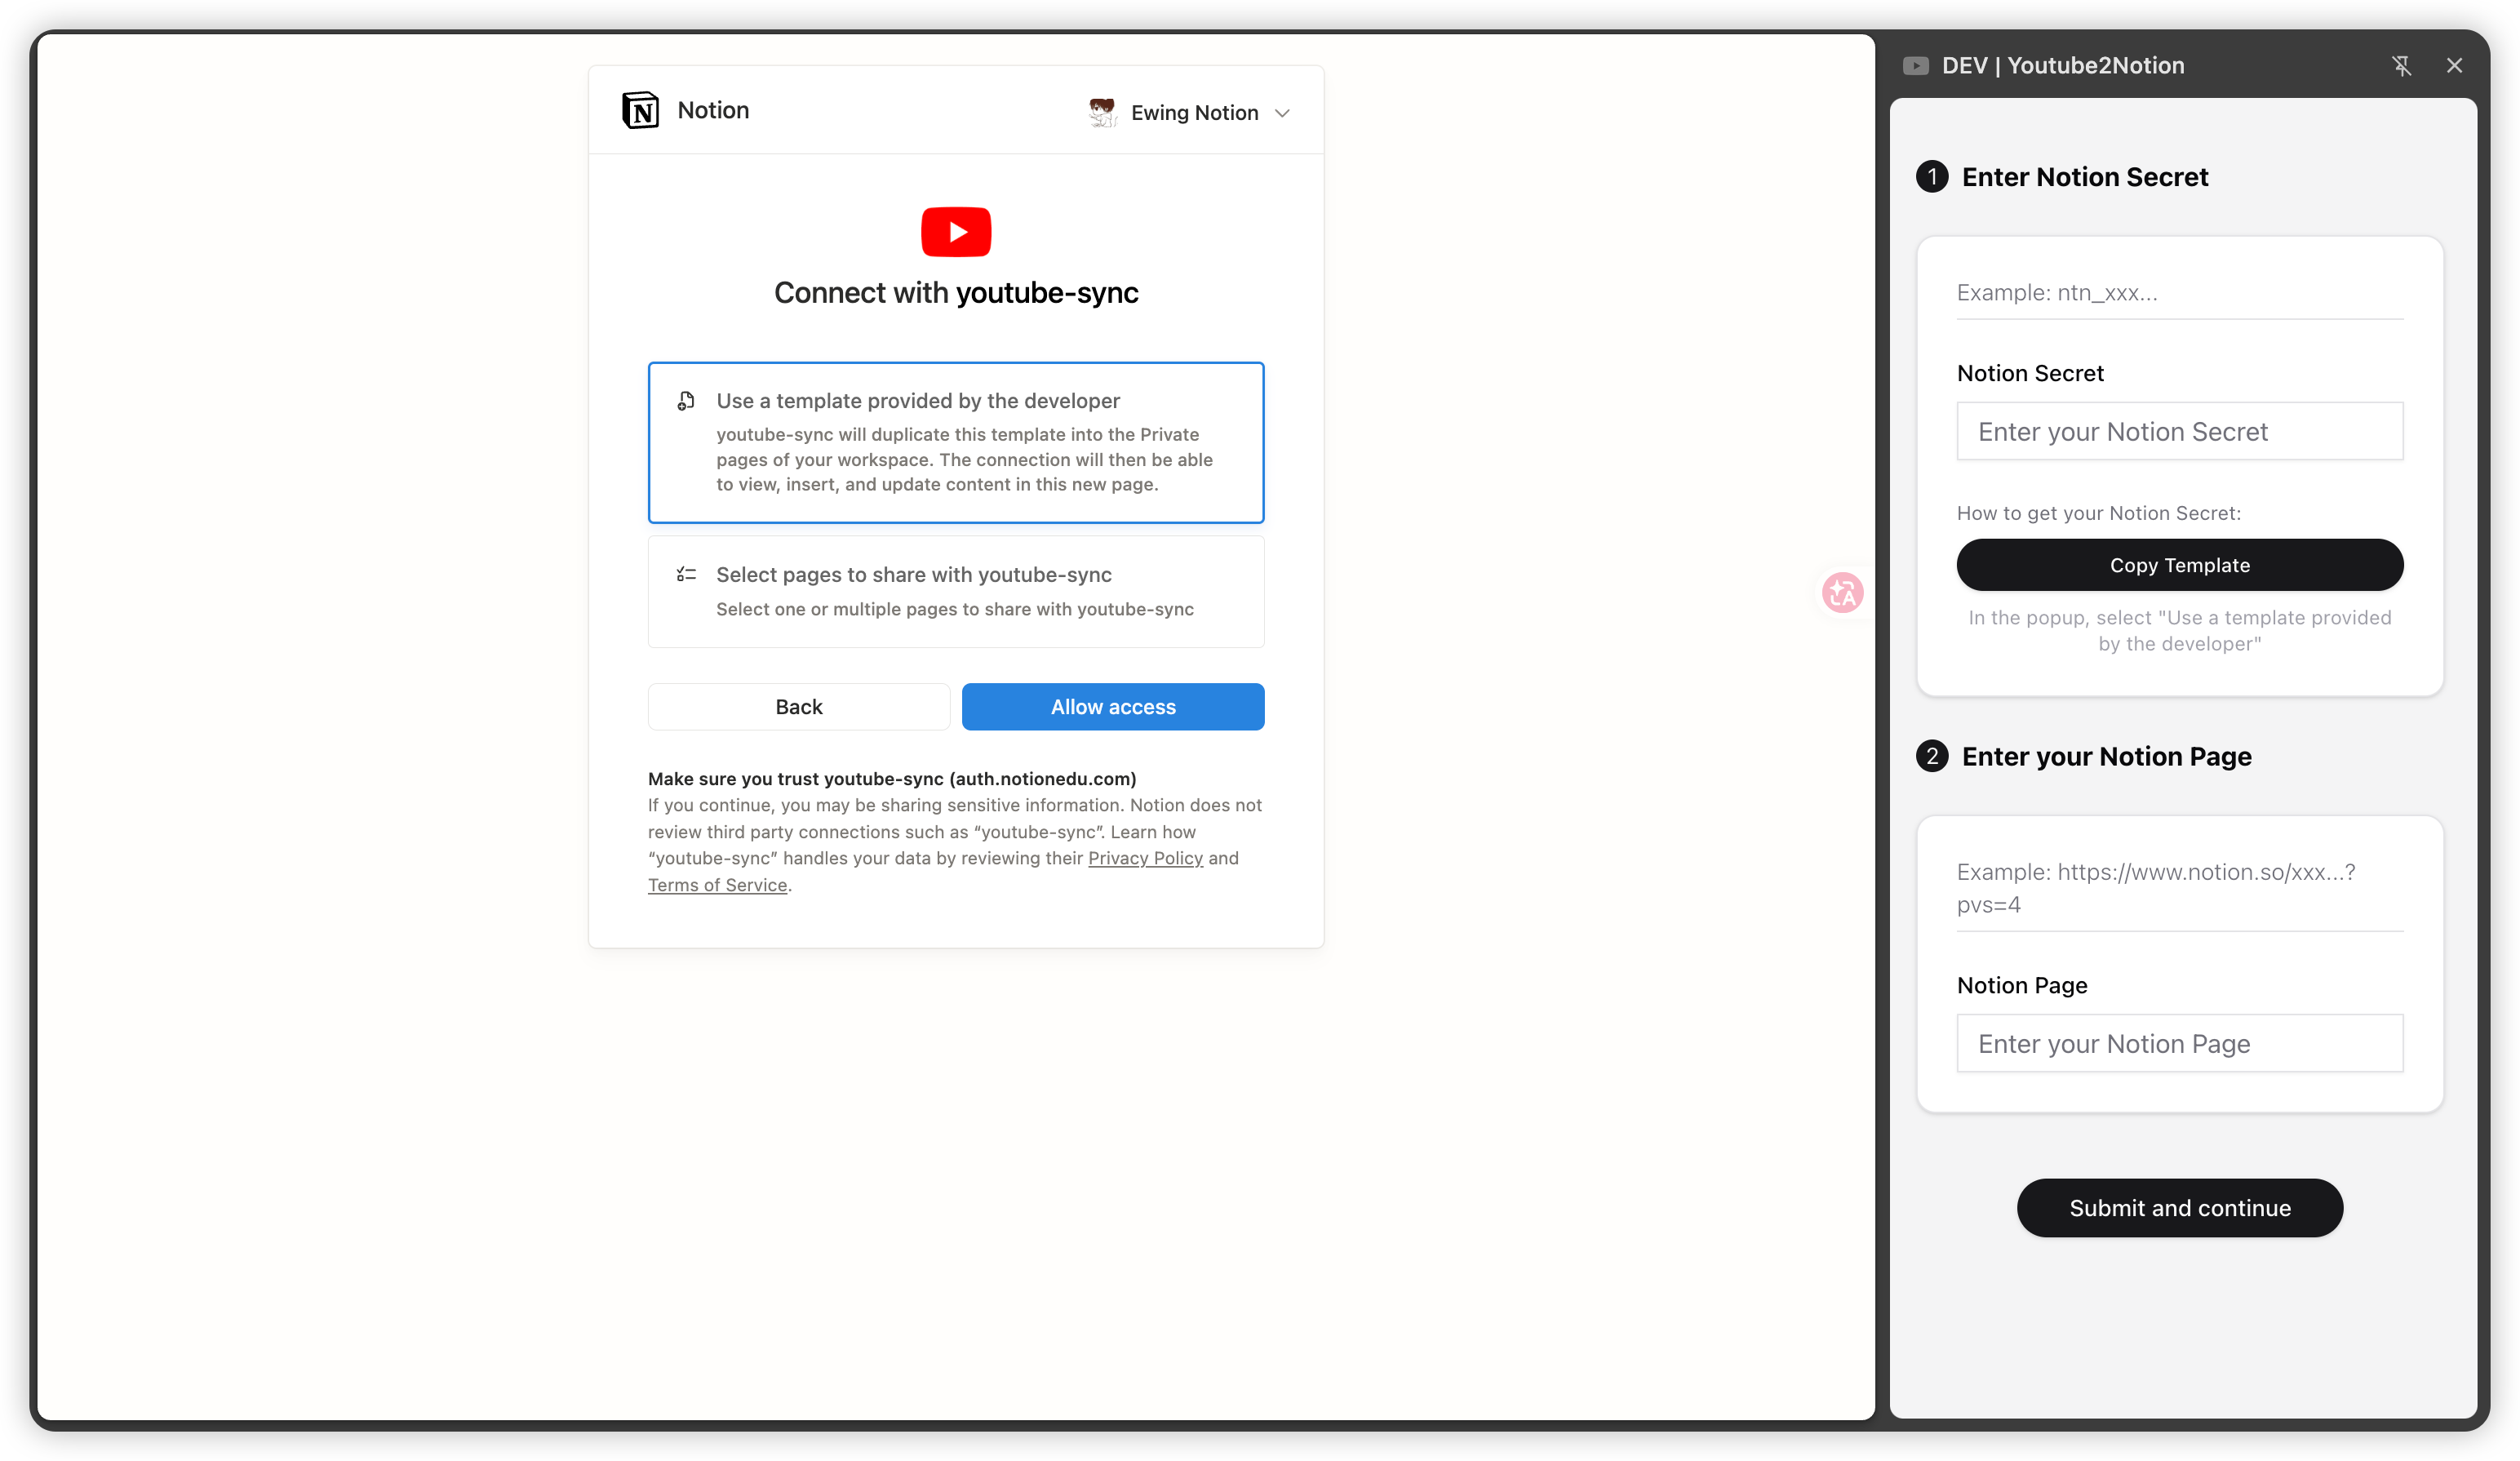Go back with the Back button
The width and height of the screenshot is (2520, 1461).
pos(798,707)
